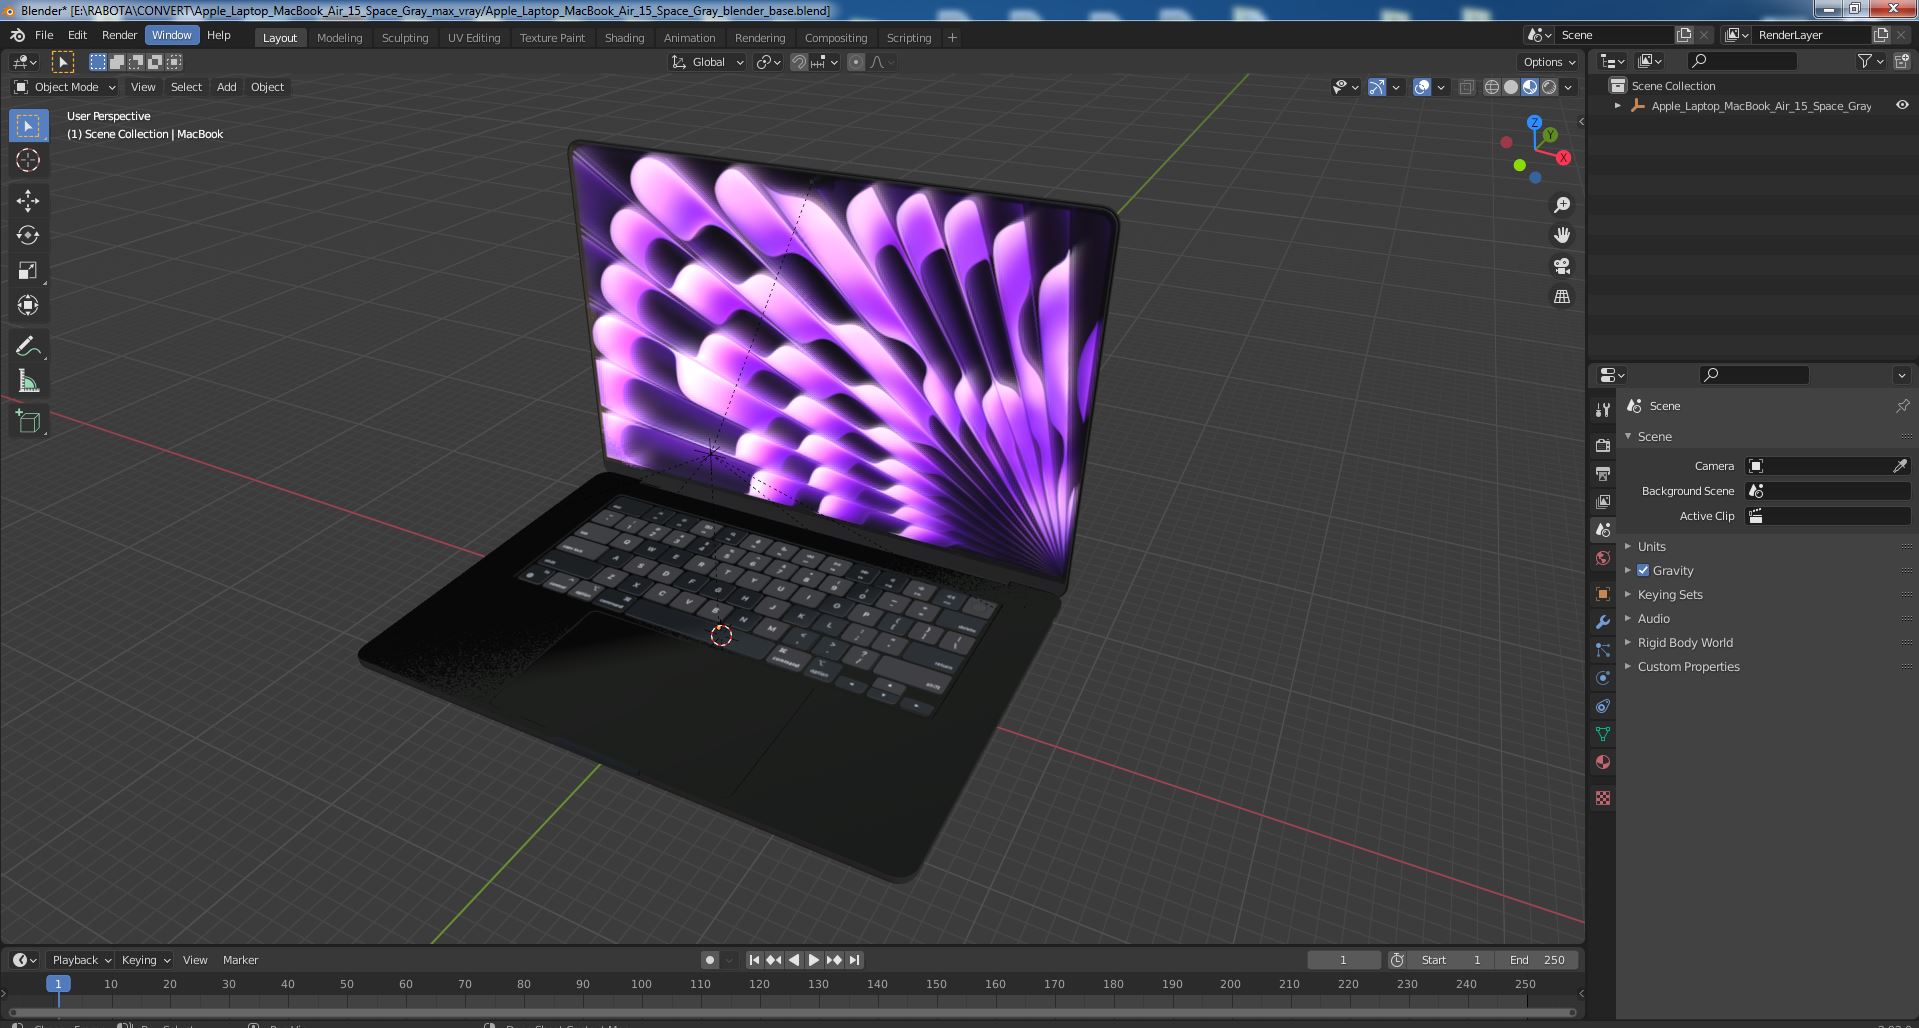Switch to the Shading workspace tab

click(x=624, y=38)
